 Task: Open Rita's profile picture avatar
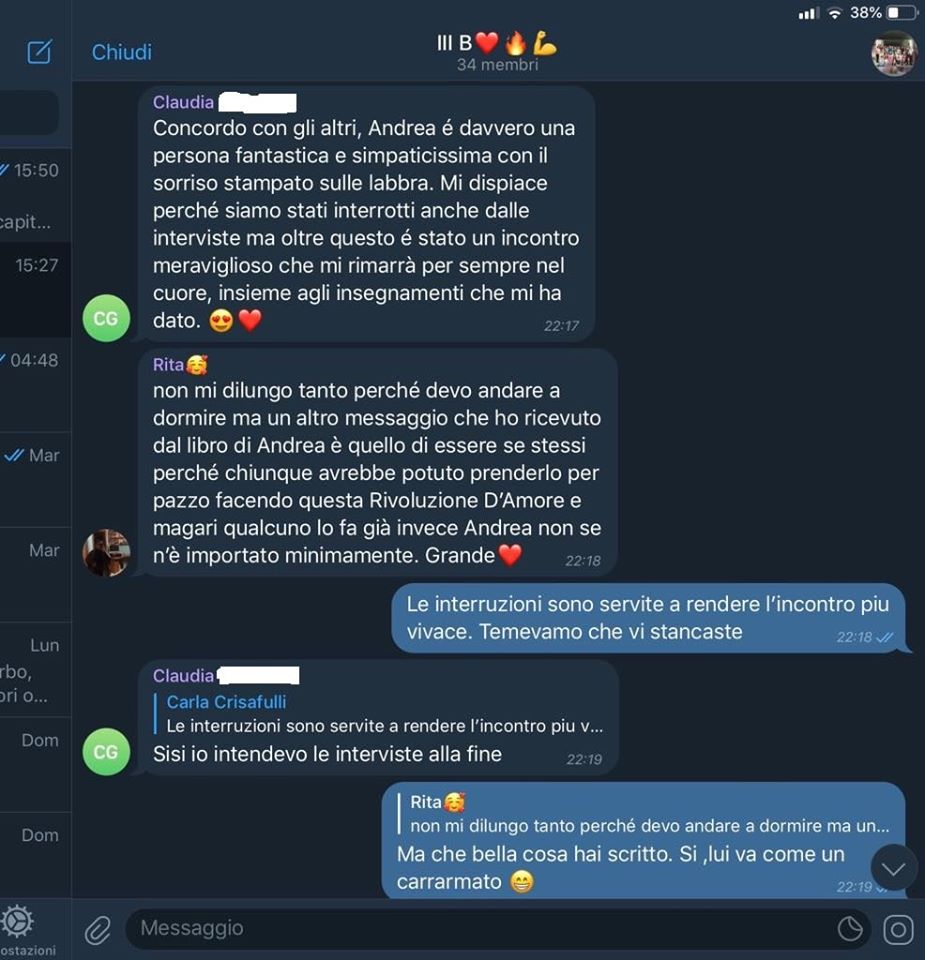click(x=107, y=553)
